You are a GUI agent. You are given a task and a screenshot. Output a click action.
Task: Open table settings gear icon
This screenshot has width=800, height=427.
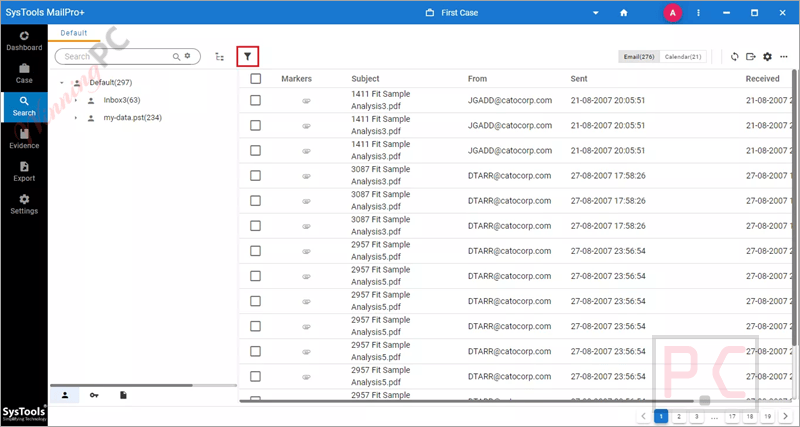(767, 57)
